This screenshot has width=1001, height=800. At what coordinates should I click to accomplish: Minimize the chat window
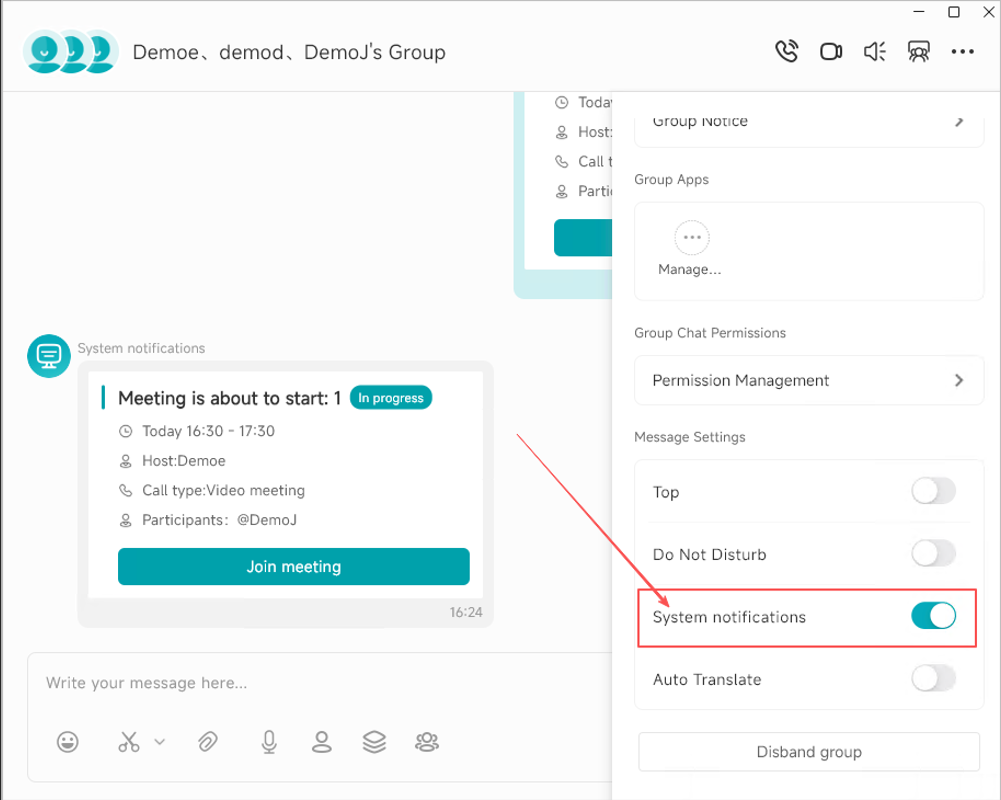point(919,11)
